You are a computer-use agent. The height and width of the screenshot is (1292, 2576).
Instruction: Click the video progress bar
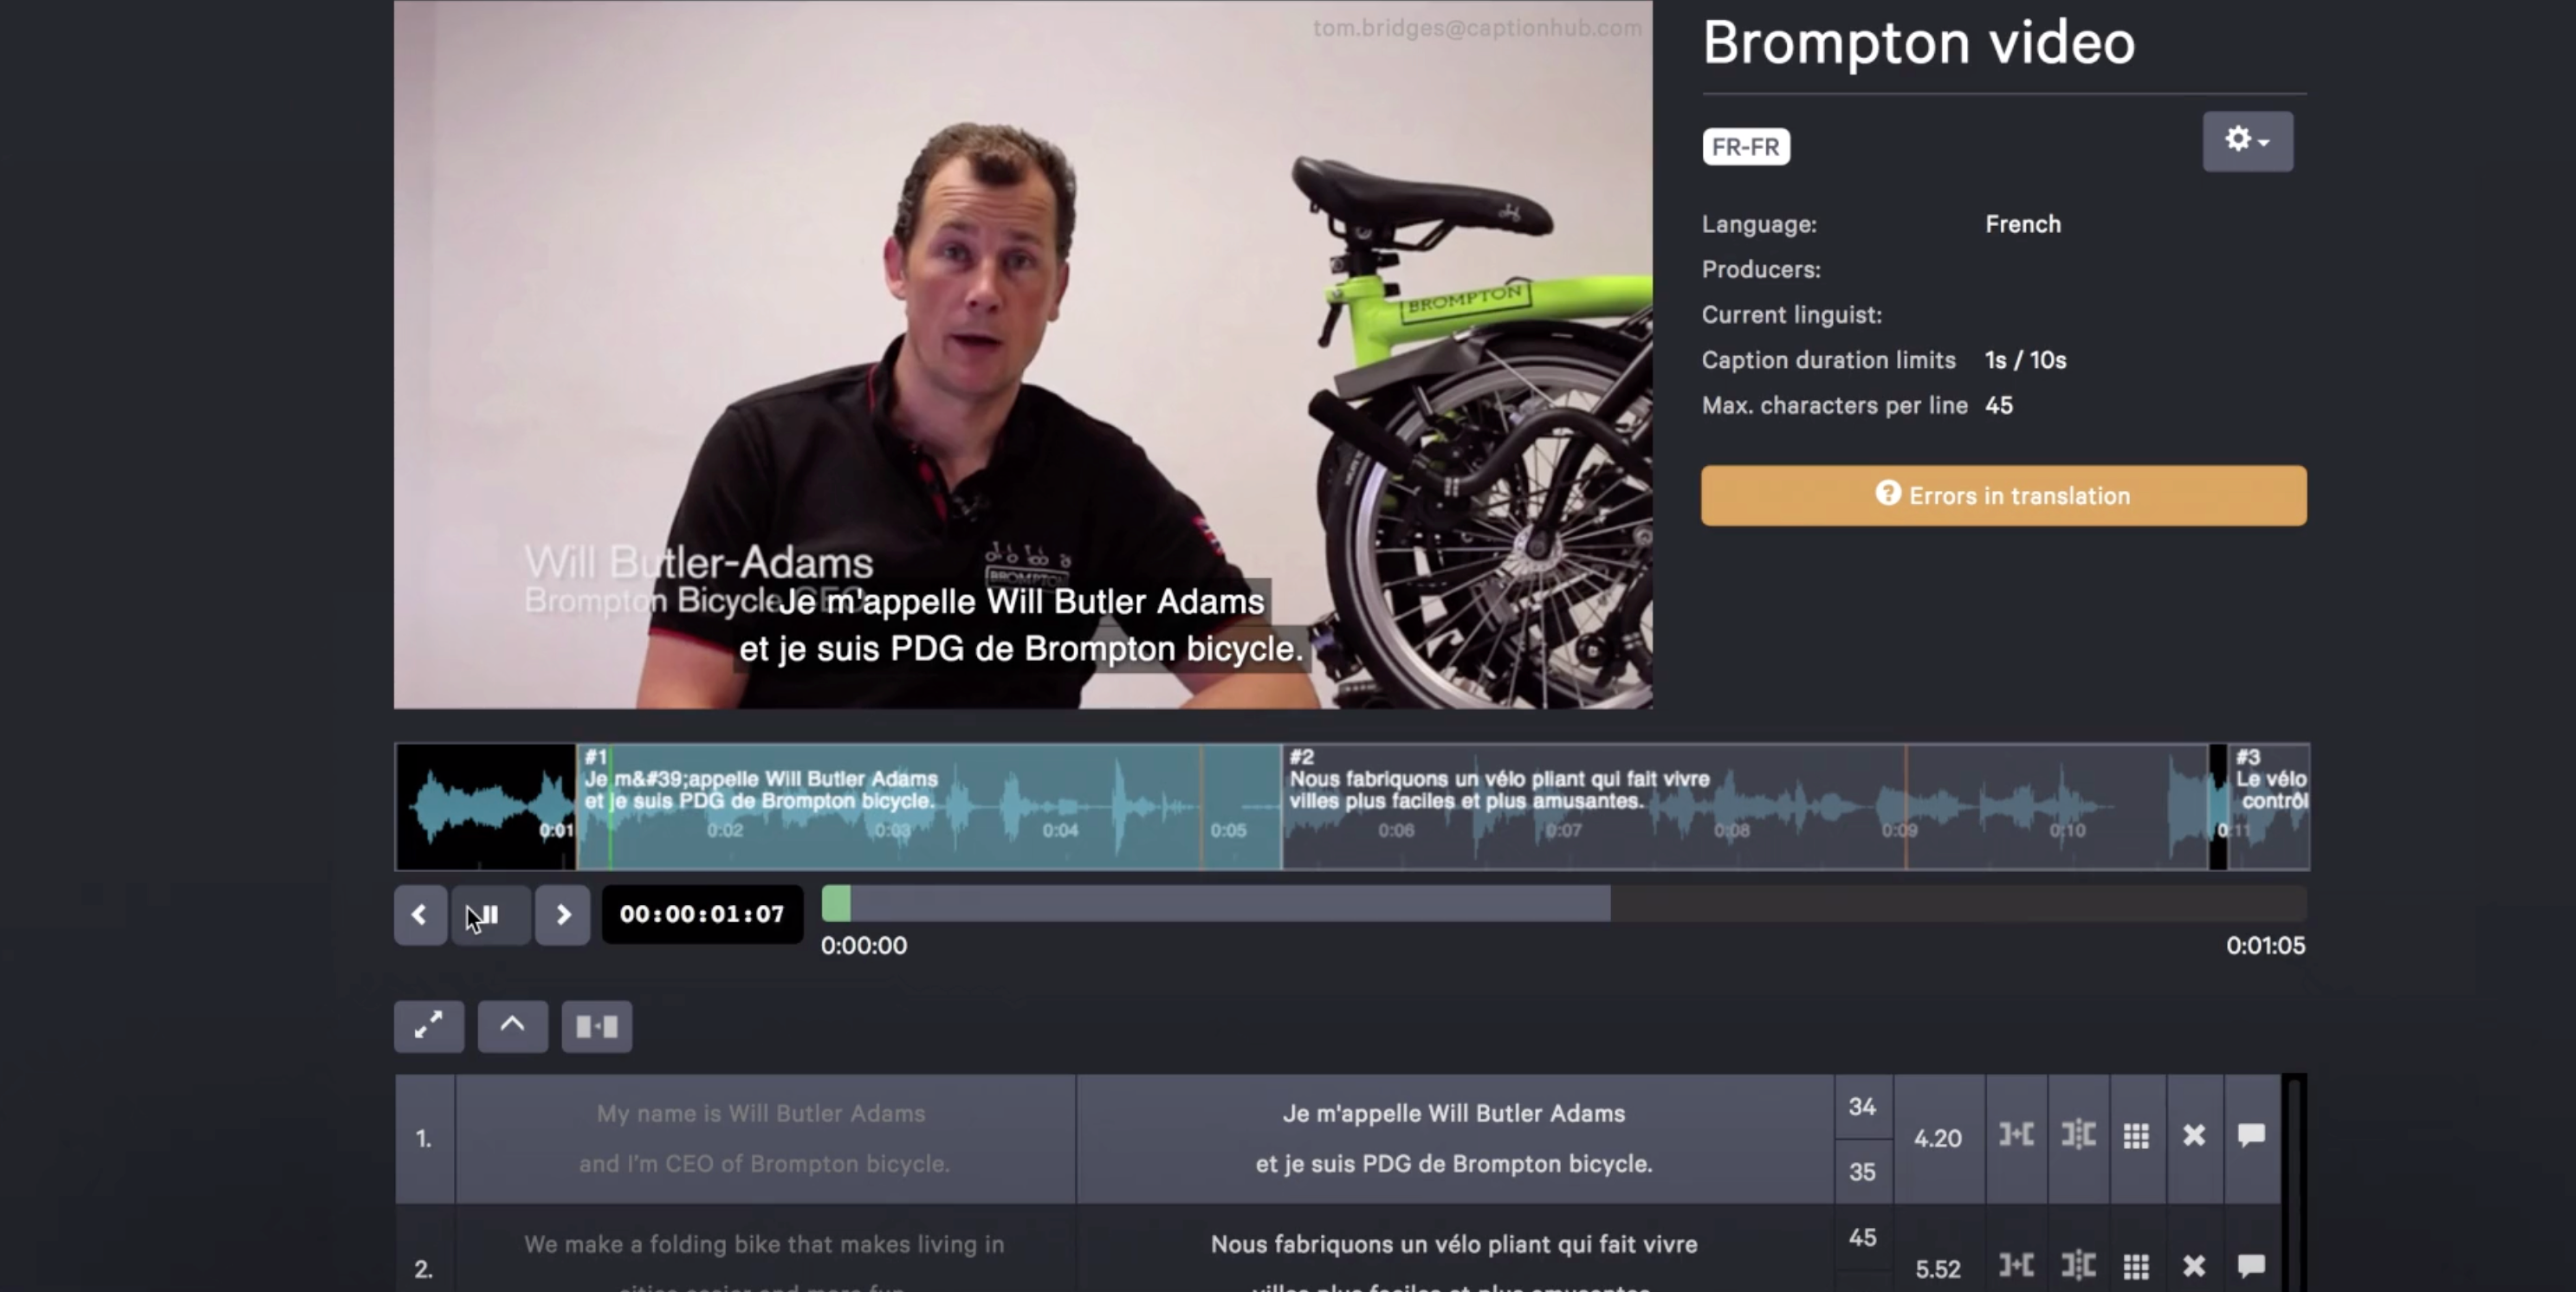tap(1564, 904)
